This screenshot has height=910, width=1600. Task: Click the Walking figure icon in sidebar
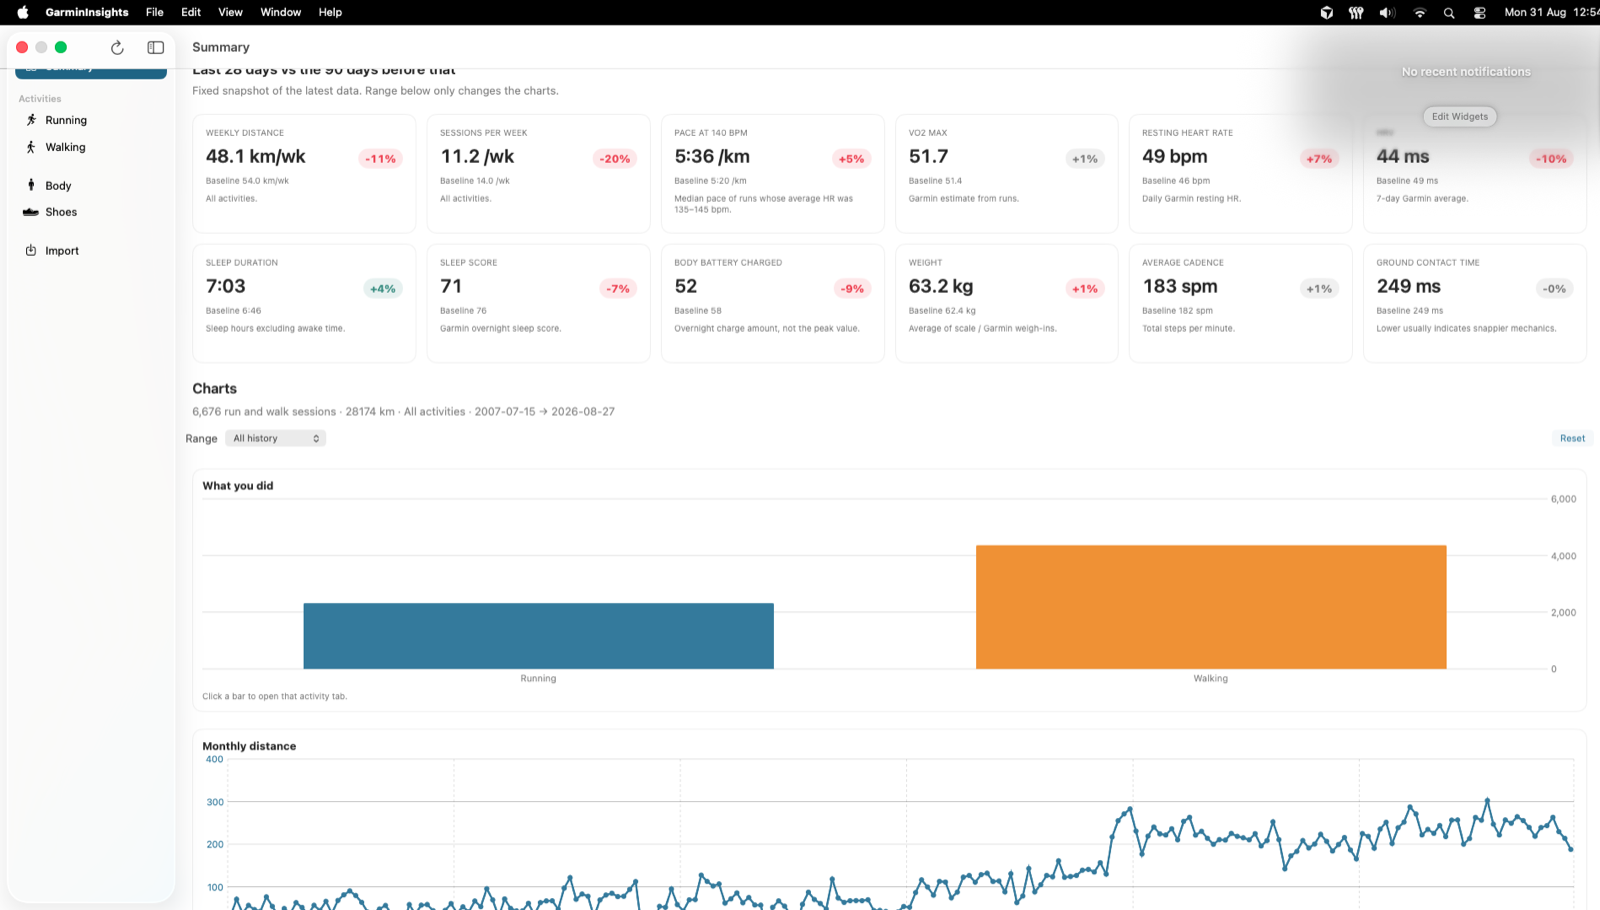pyautogui.click(x=31, y=147)
